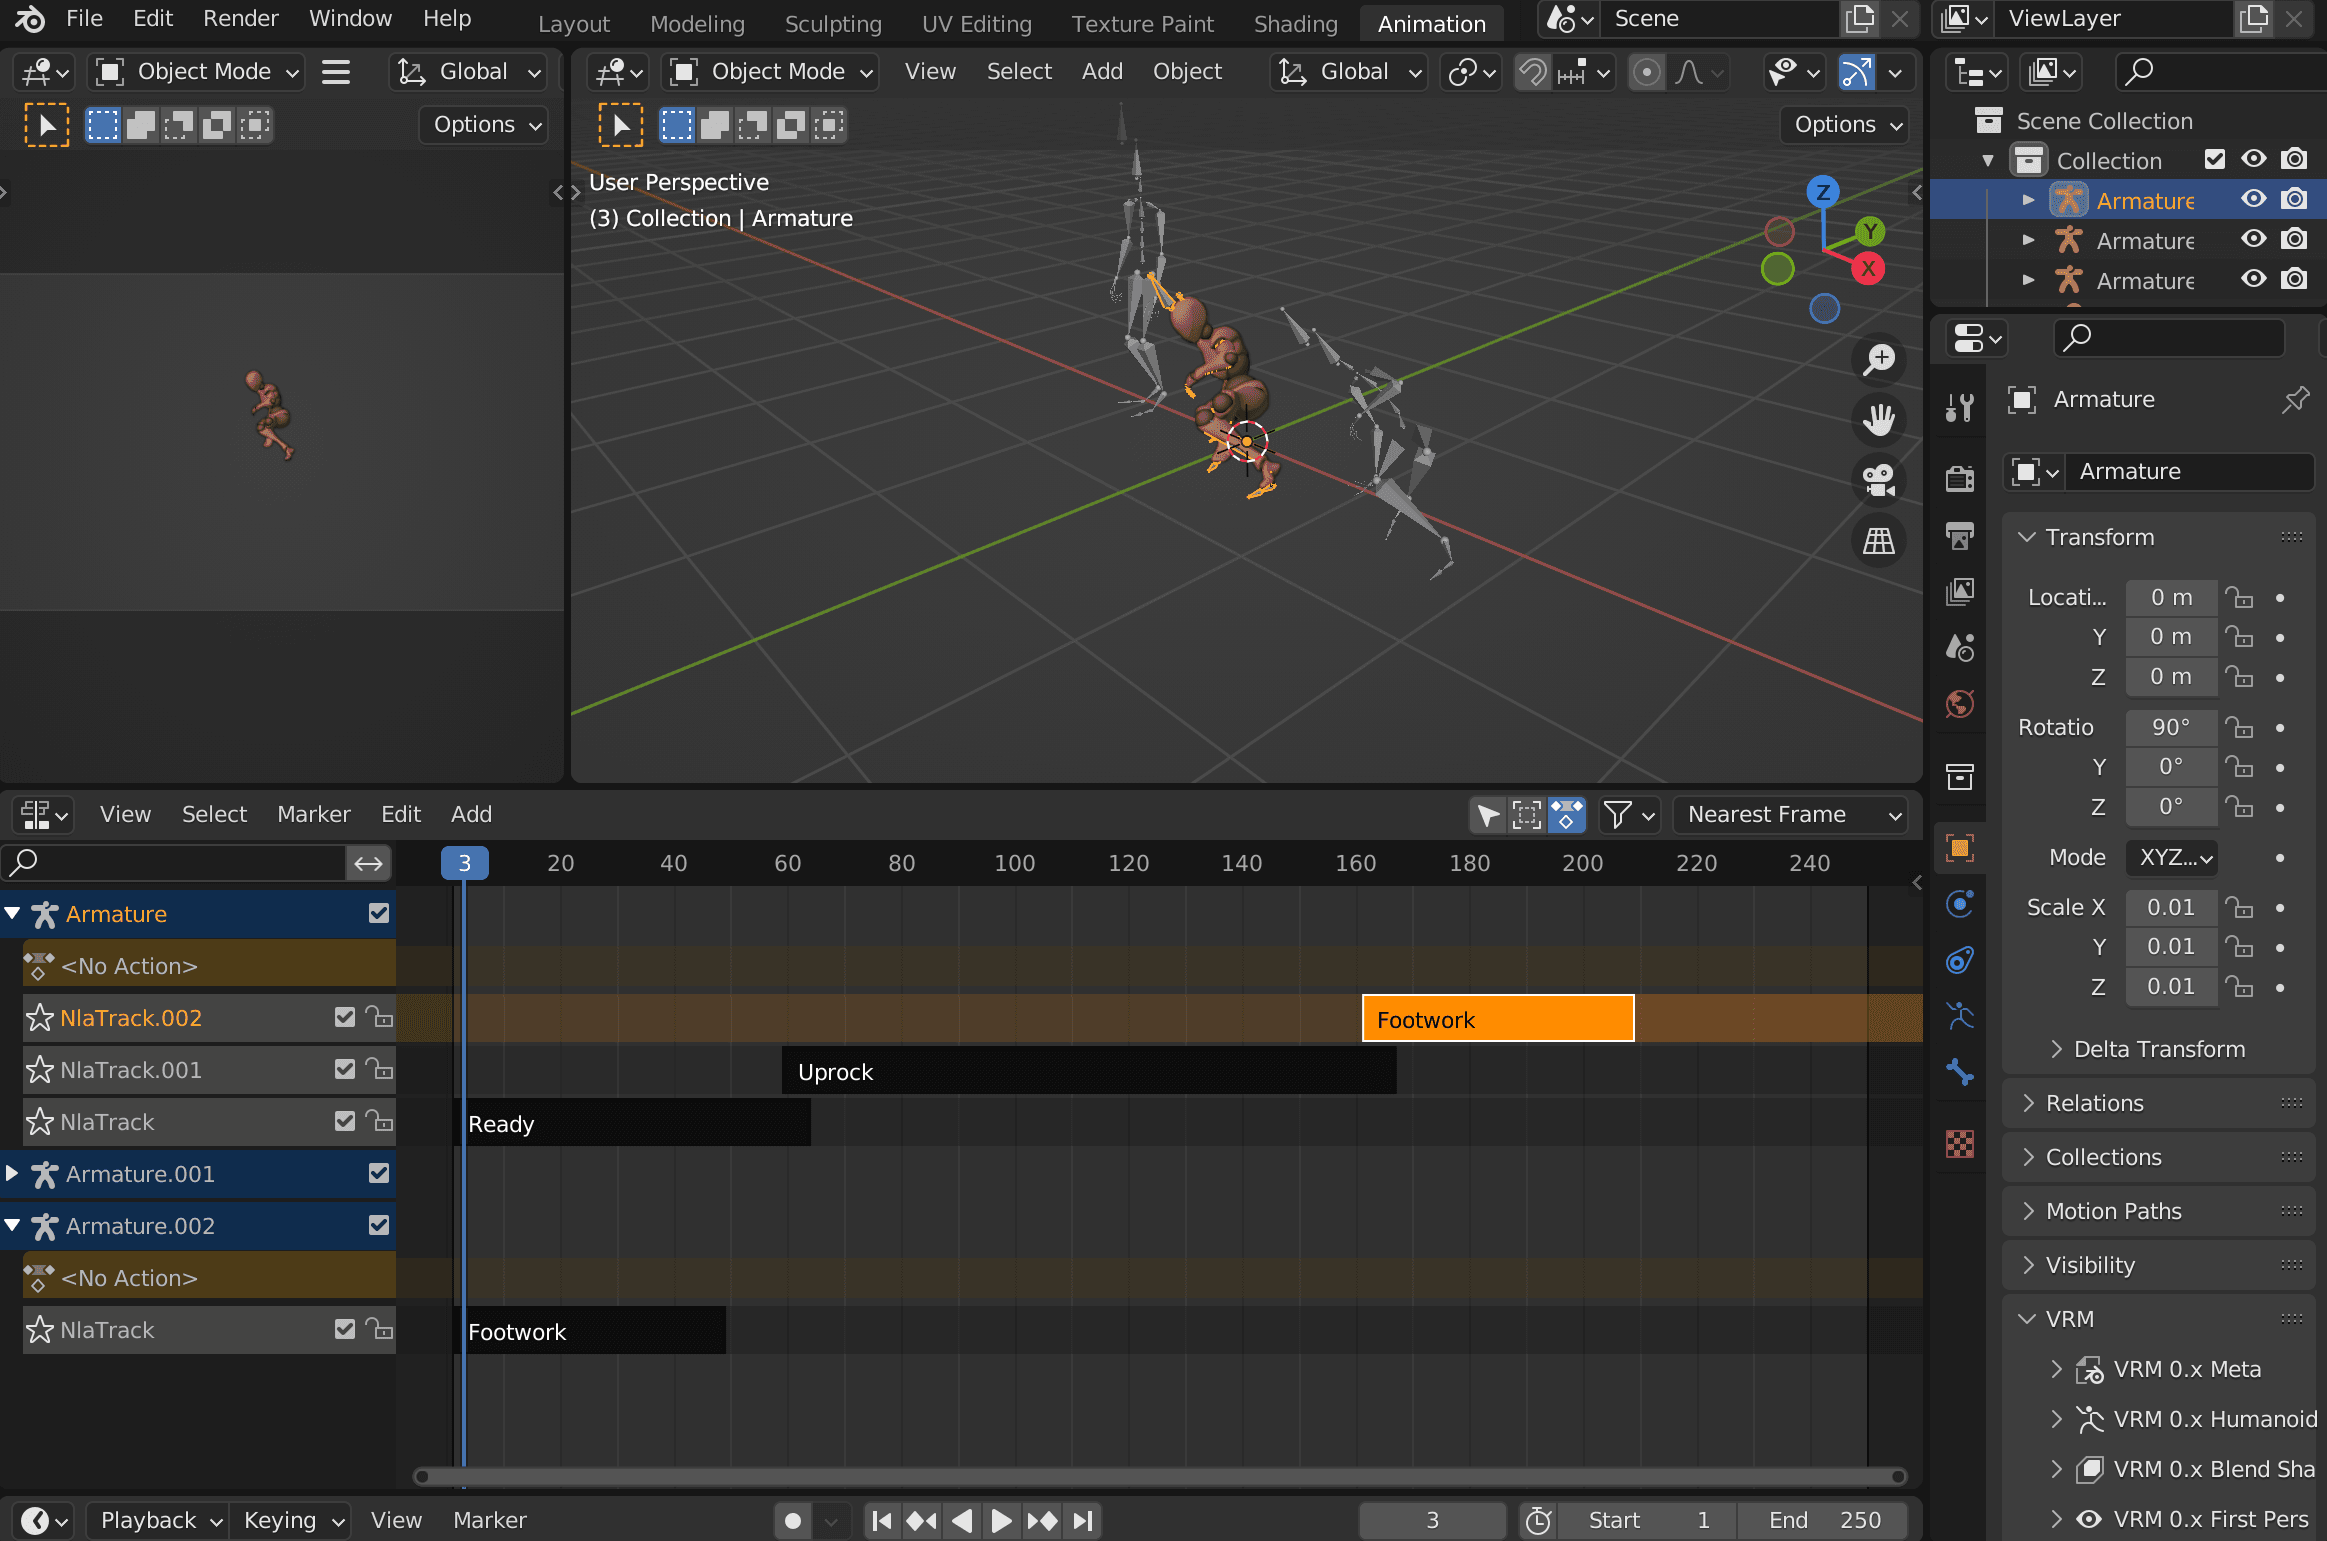The image size is (2327, 1541).
Task: Open the Output properties tab
Action: (x=1960, y=536)
